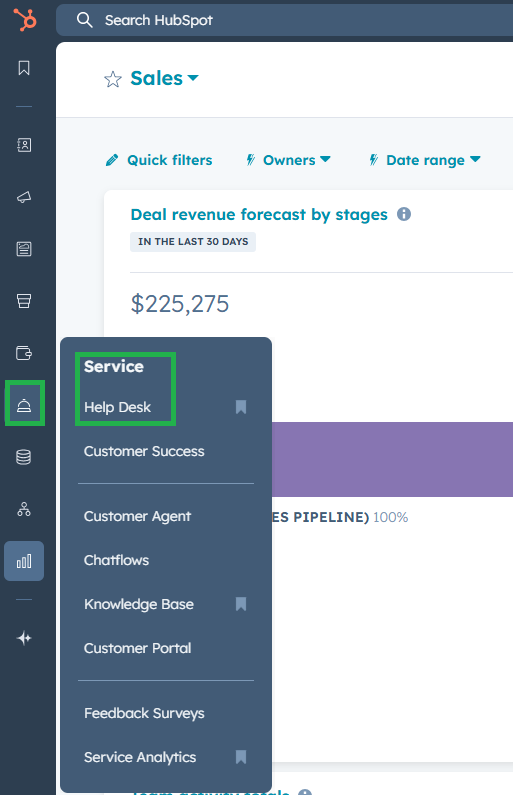Click the search magnifier icon

tap(85, 20)
